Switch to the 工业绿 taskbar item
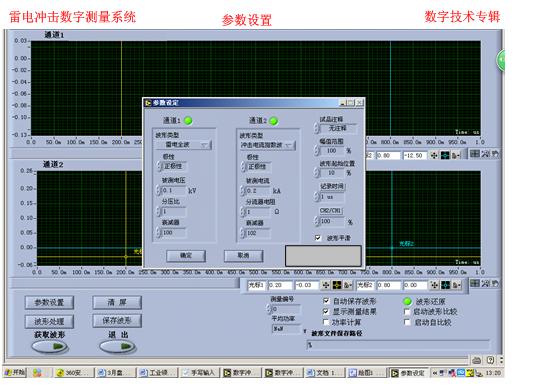Screen dimensions: 554x392 158,373
